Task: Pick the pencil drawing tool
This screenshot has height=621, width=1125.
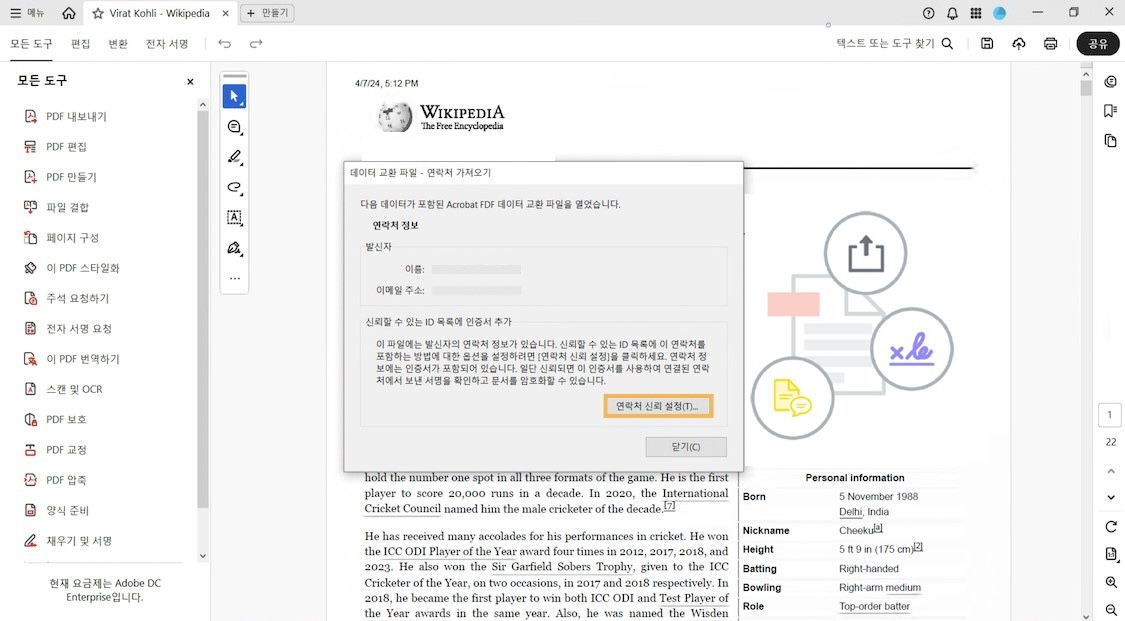Action: (x=234, y=157)
